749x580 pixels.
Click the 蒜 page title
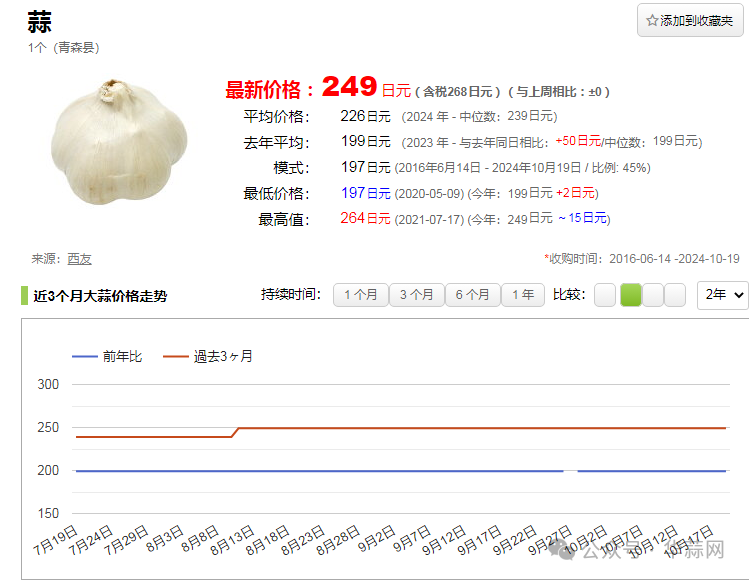coord(39,22)
